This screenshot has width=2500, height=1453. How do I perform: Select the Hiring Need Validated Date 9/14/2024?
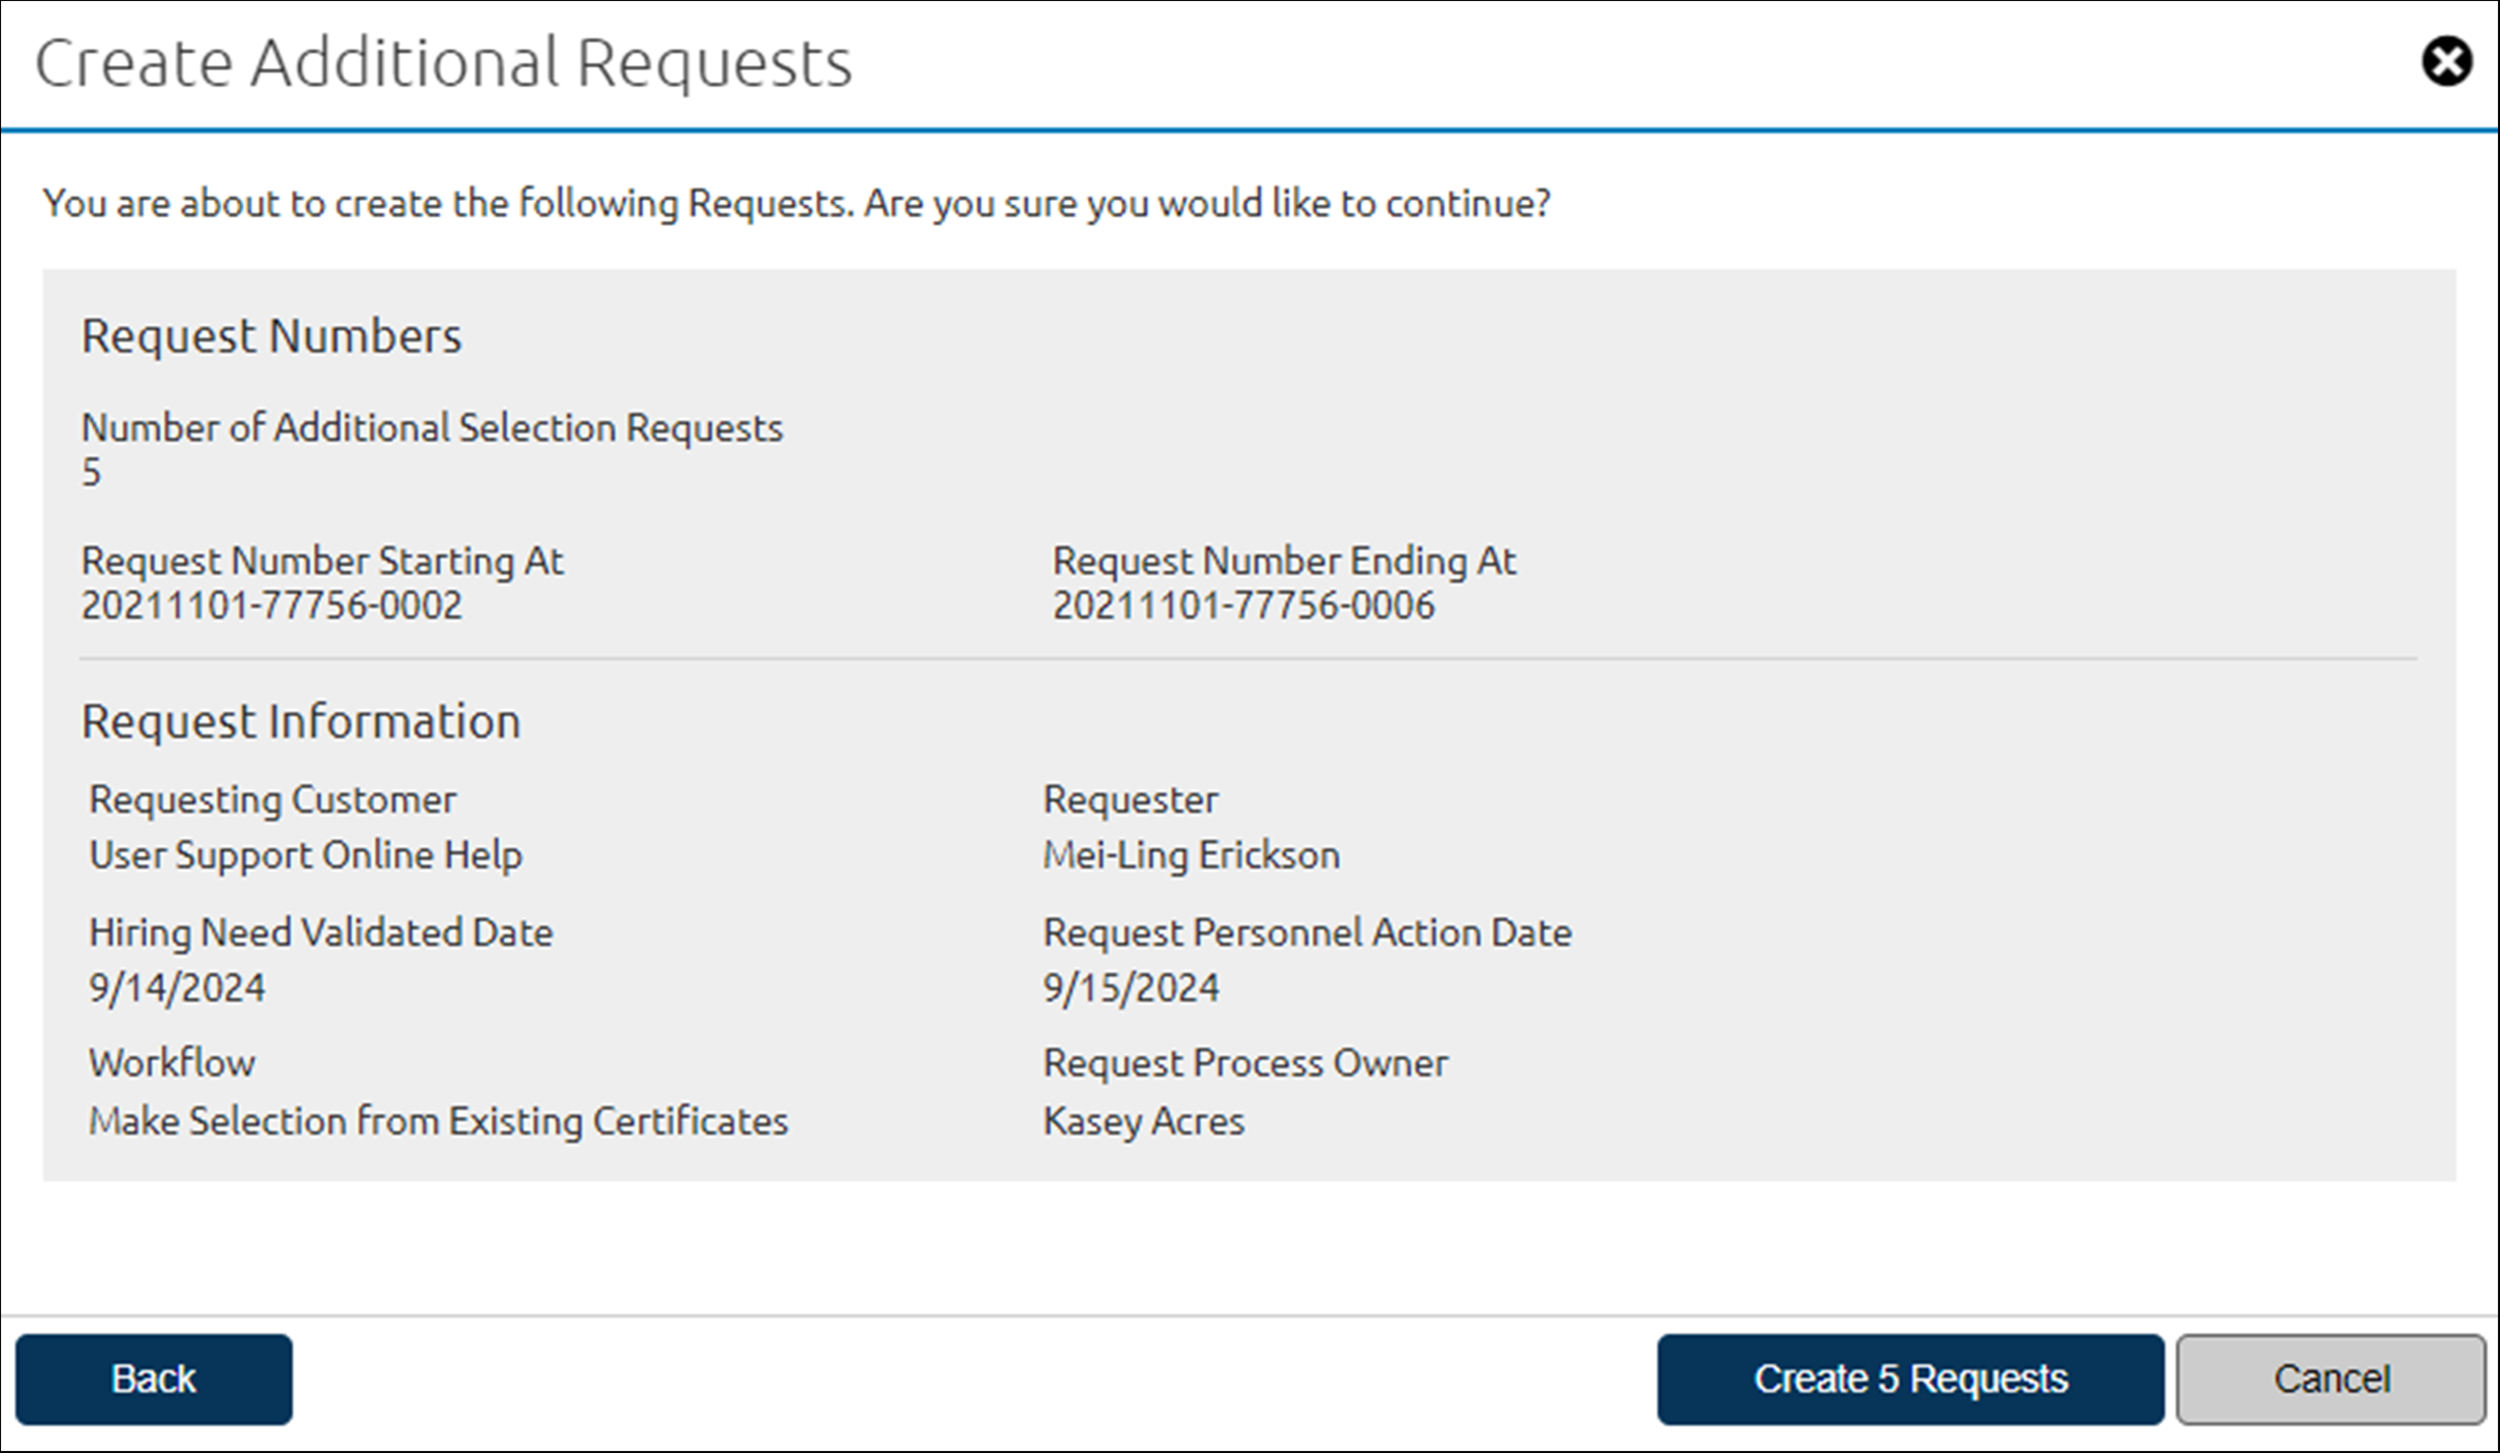click(177, 987)
